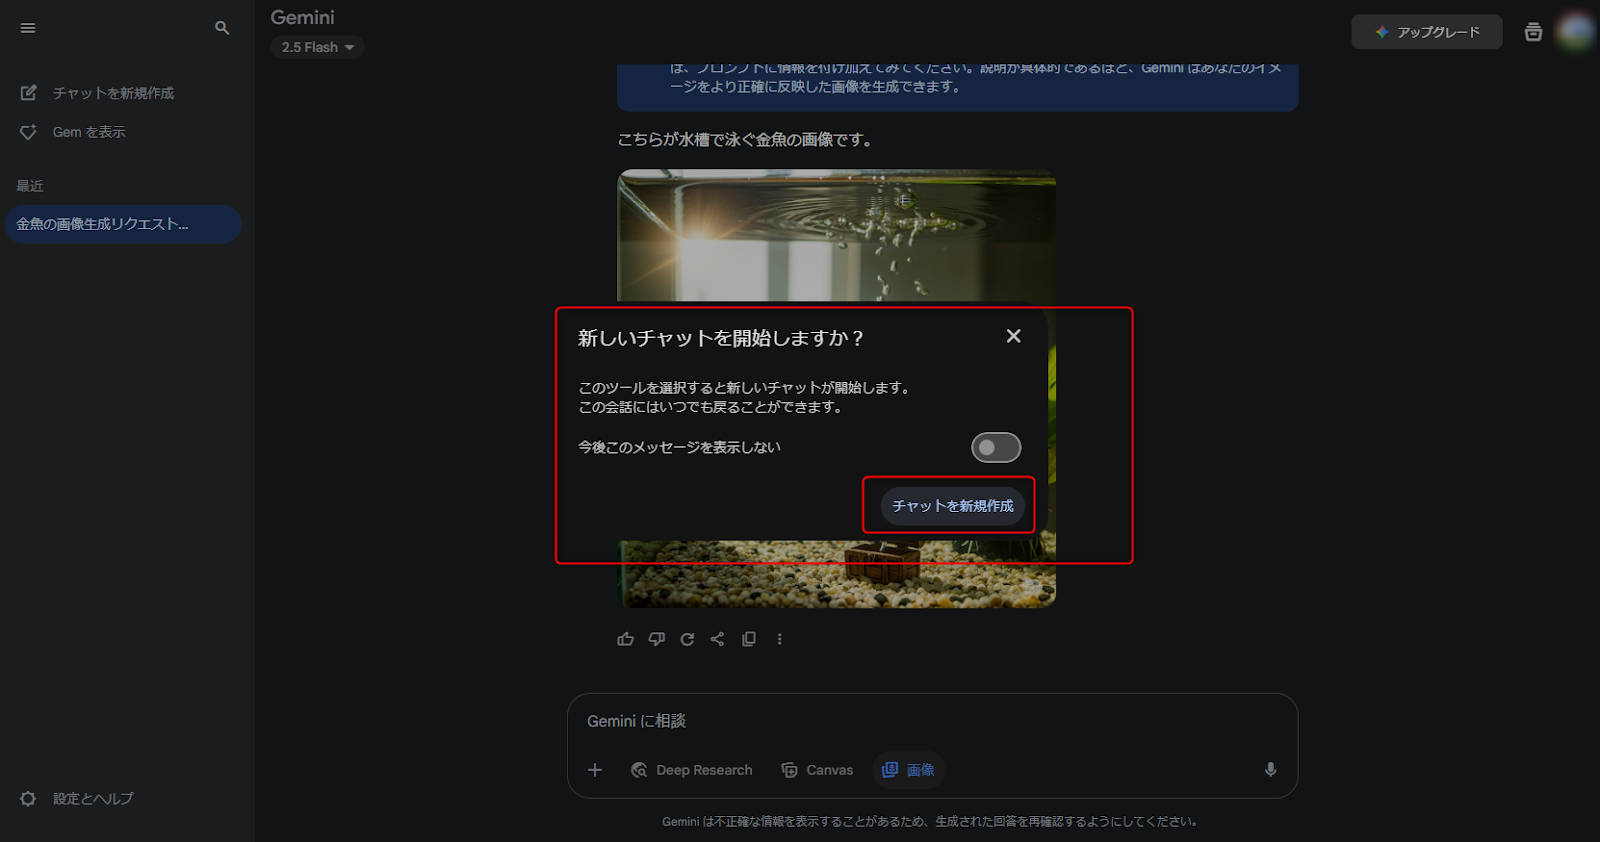Image resolution: width=1600 pixels, height=842 pixels.
Task: Click the thumbs up icon
Action: pyautogui.click(x=626, y=639)
